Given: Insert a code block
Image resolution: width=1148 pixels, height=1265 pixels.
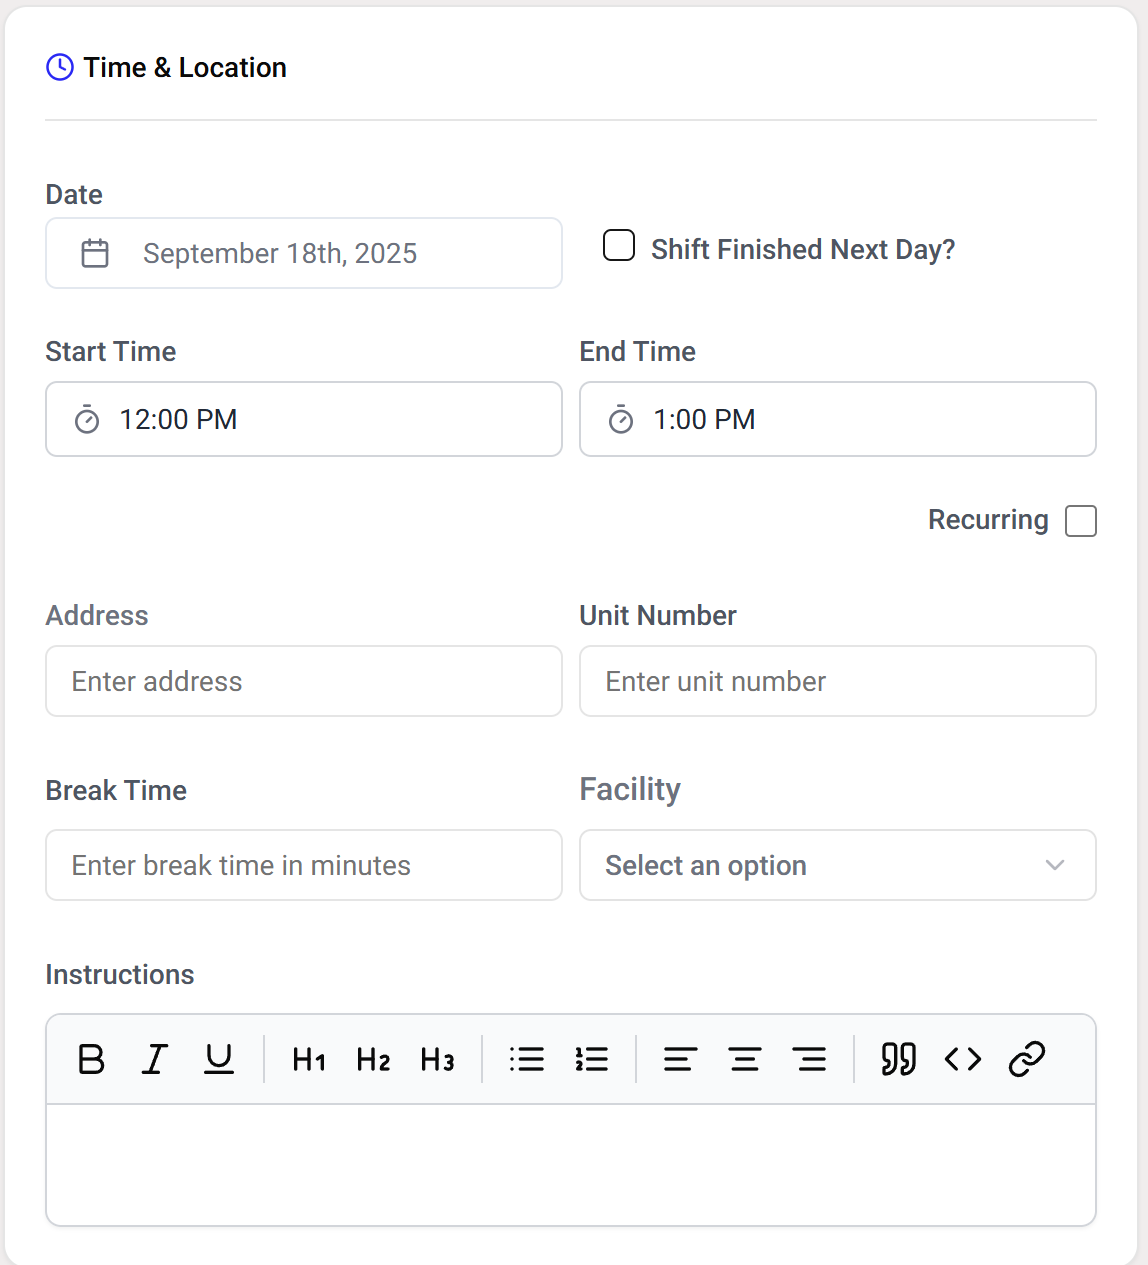Looking at the screenshot, I should [963, 1059].
